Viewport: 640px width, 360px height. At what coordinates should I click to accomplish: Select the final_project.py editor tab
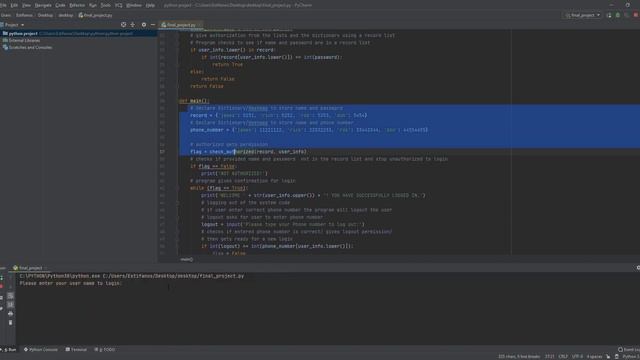[179, 25]
